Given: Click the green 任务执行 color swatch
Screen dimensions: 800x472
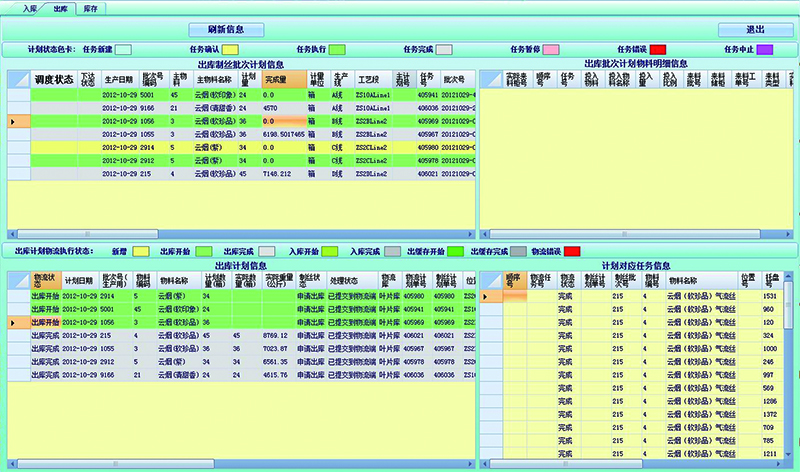Looking at the screenshot, I should [338, 48].
